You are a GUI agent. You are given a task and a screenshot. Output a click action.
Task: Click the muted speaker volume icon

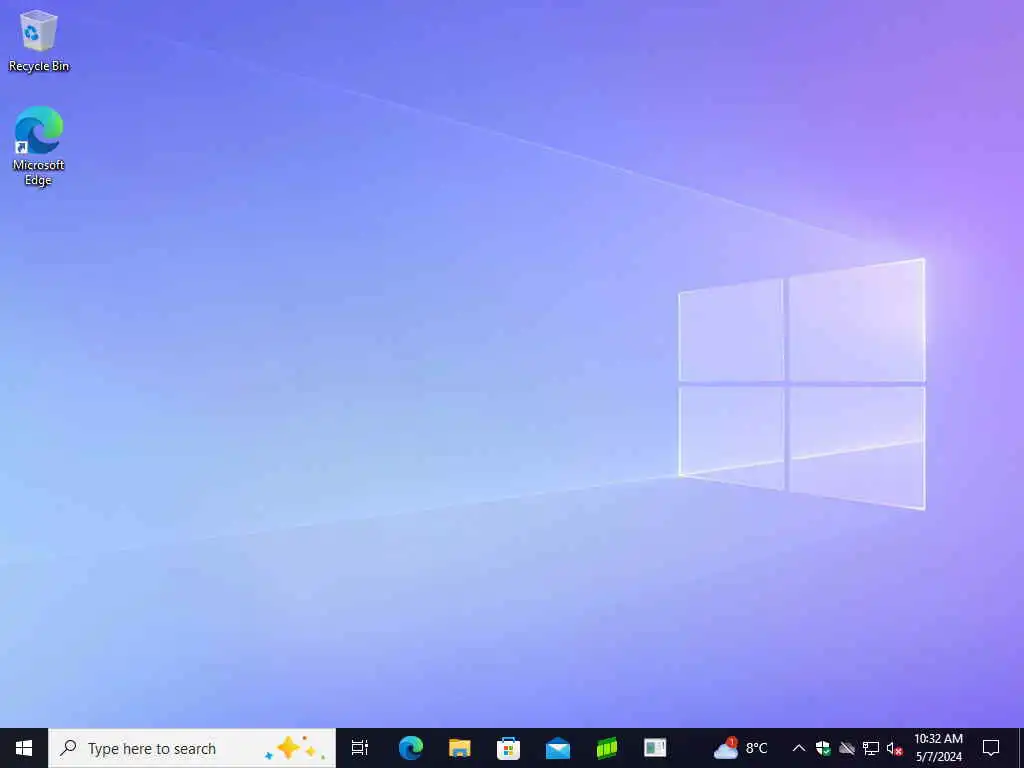[894, 748]
